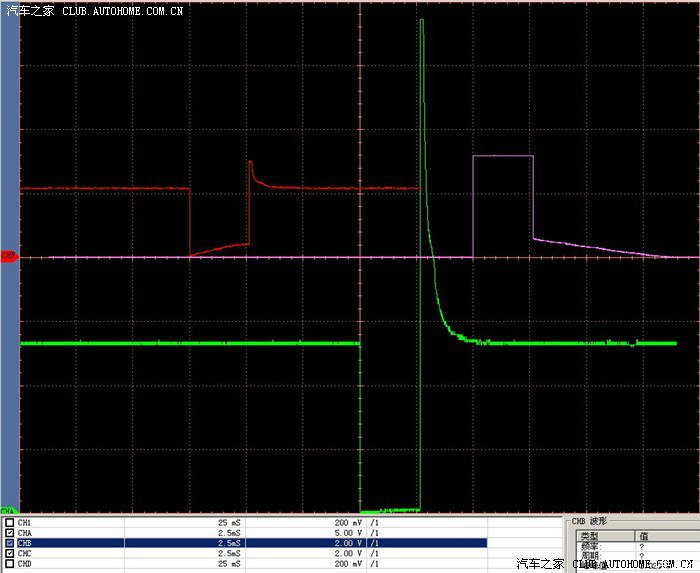
Task: Click the blue vertical scale strip
Action: [x=10, y=150]
